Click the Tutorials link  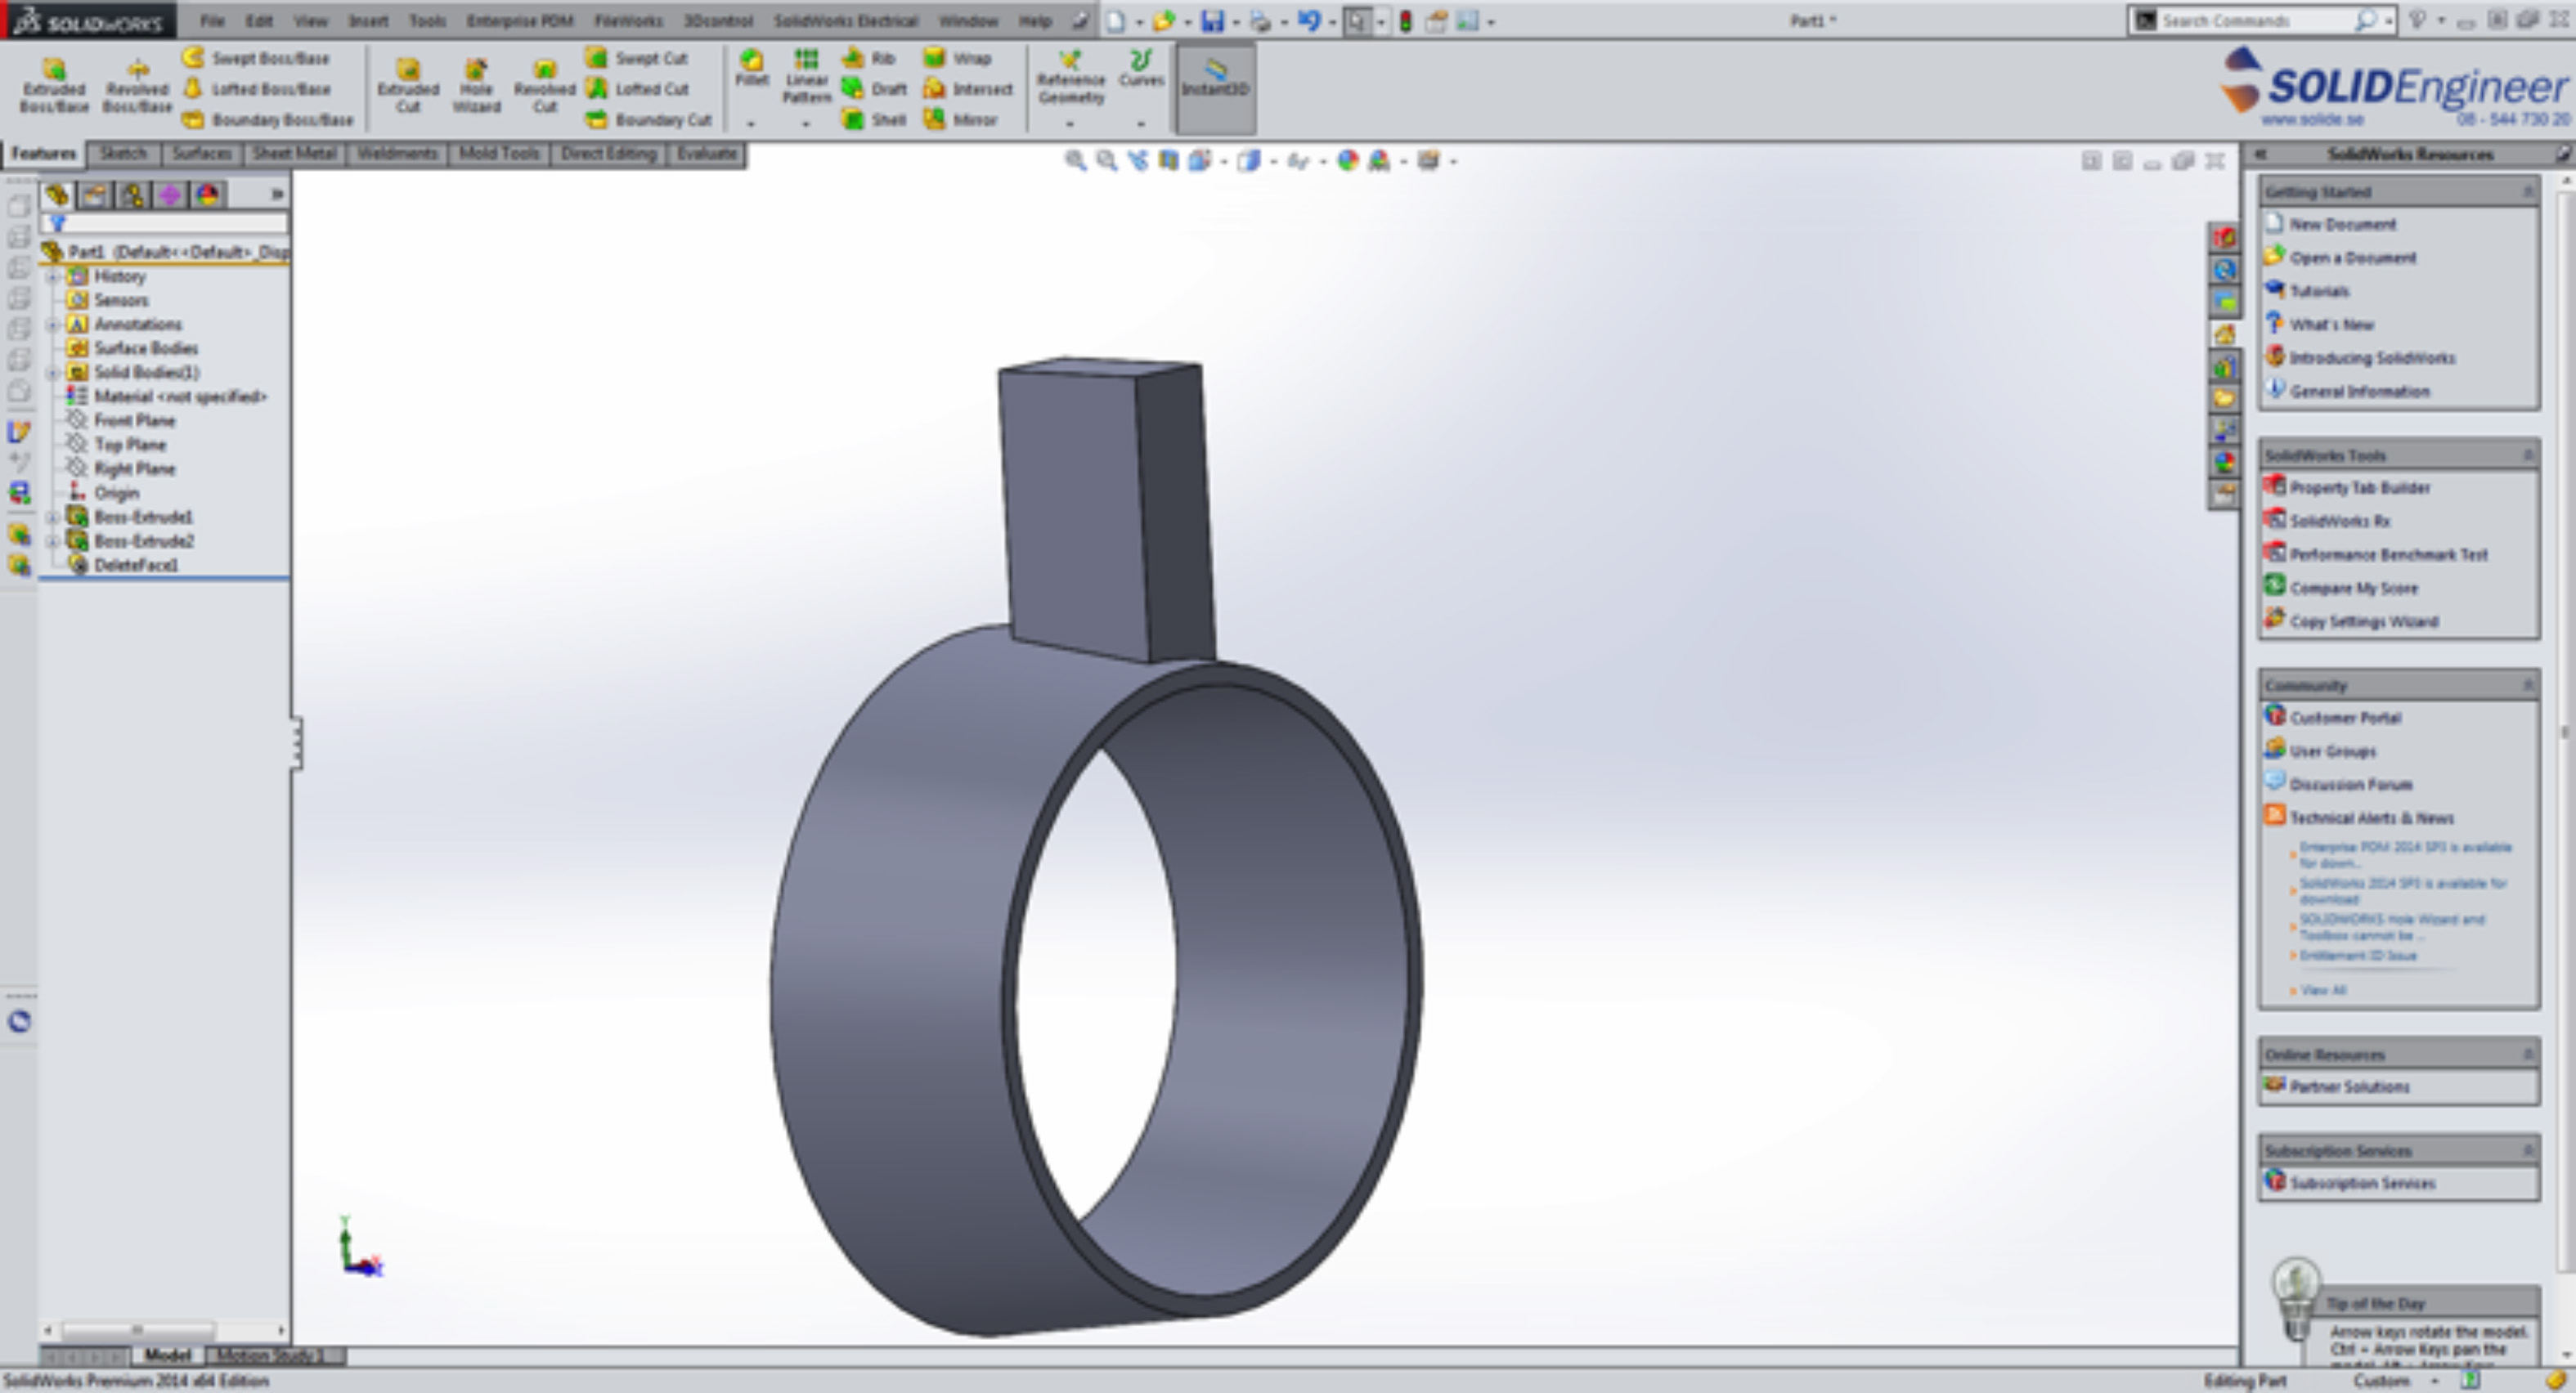coord(2319,291)
